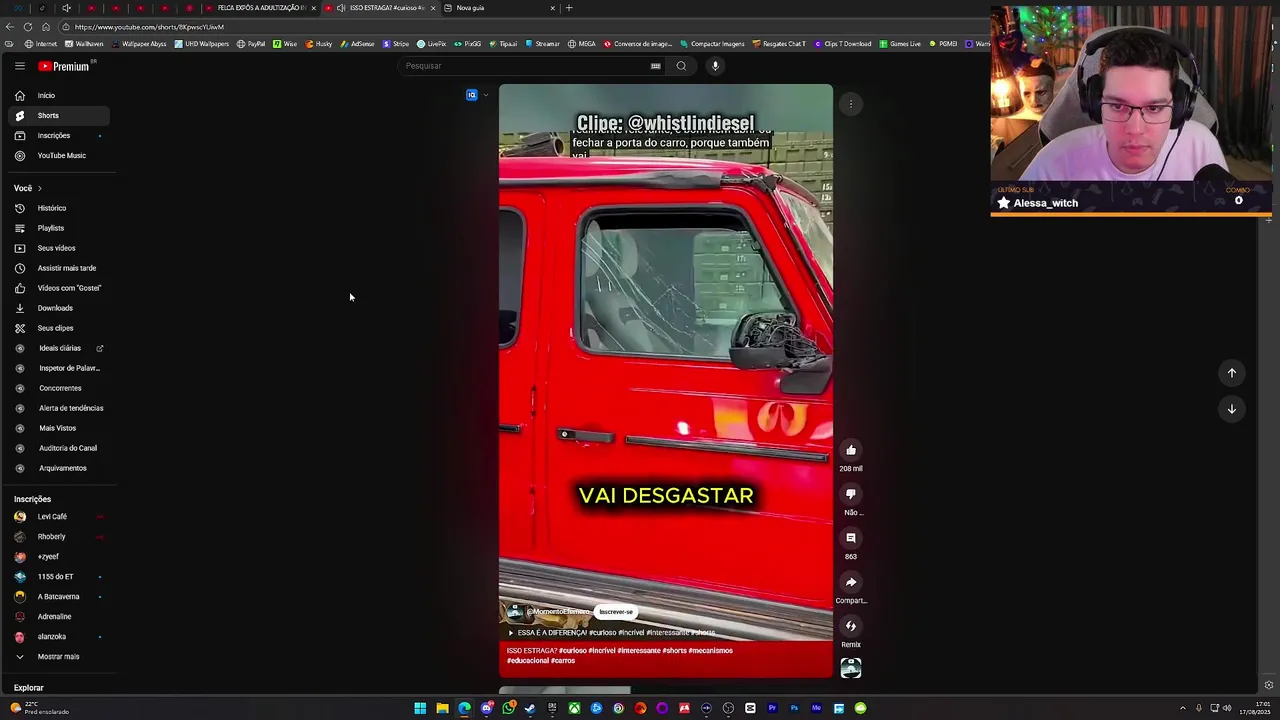Start voice search with microphone icon
Viewport: 1280px width, 720px height.
click(715, 66)
